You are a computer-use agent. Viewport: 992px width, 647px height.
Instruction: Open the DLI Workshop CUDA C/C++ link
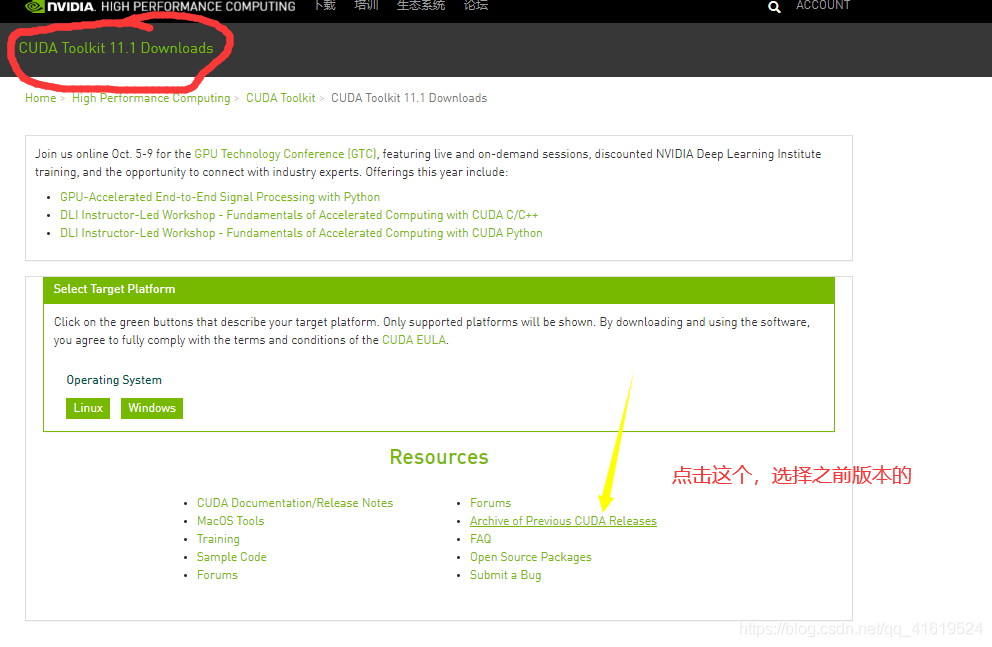coord(299,215)
